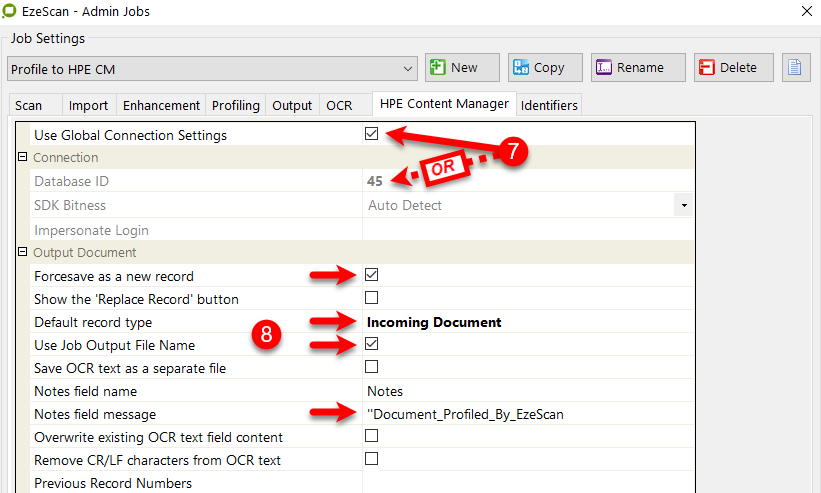Switch to the Profiling tab

pos(236,105)
